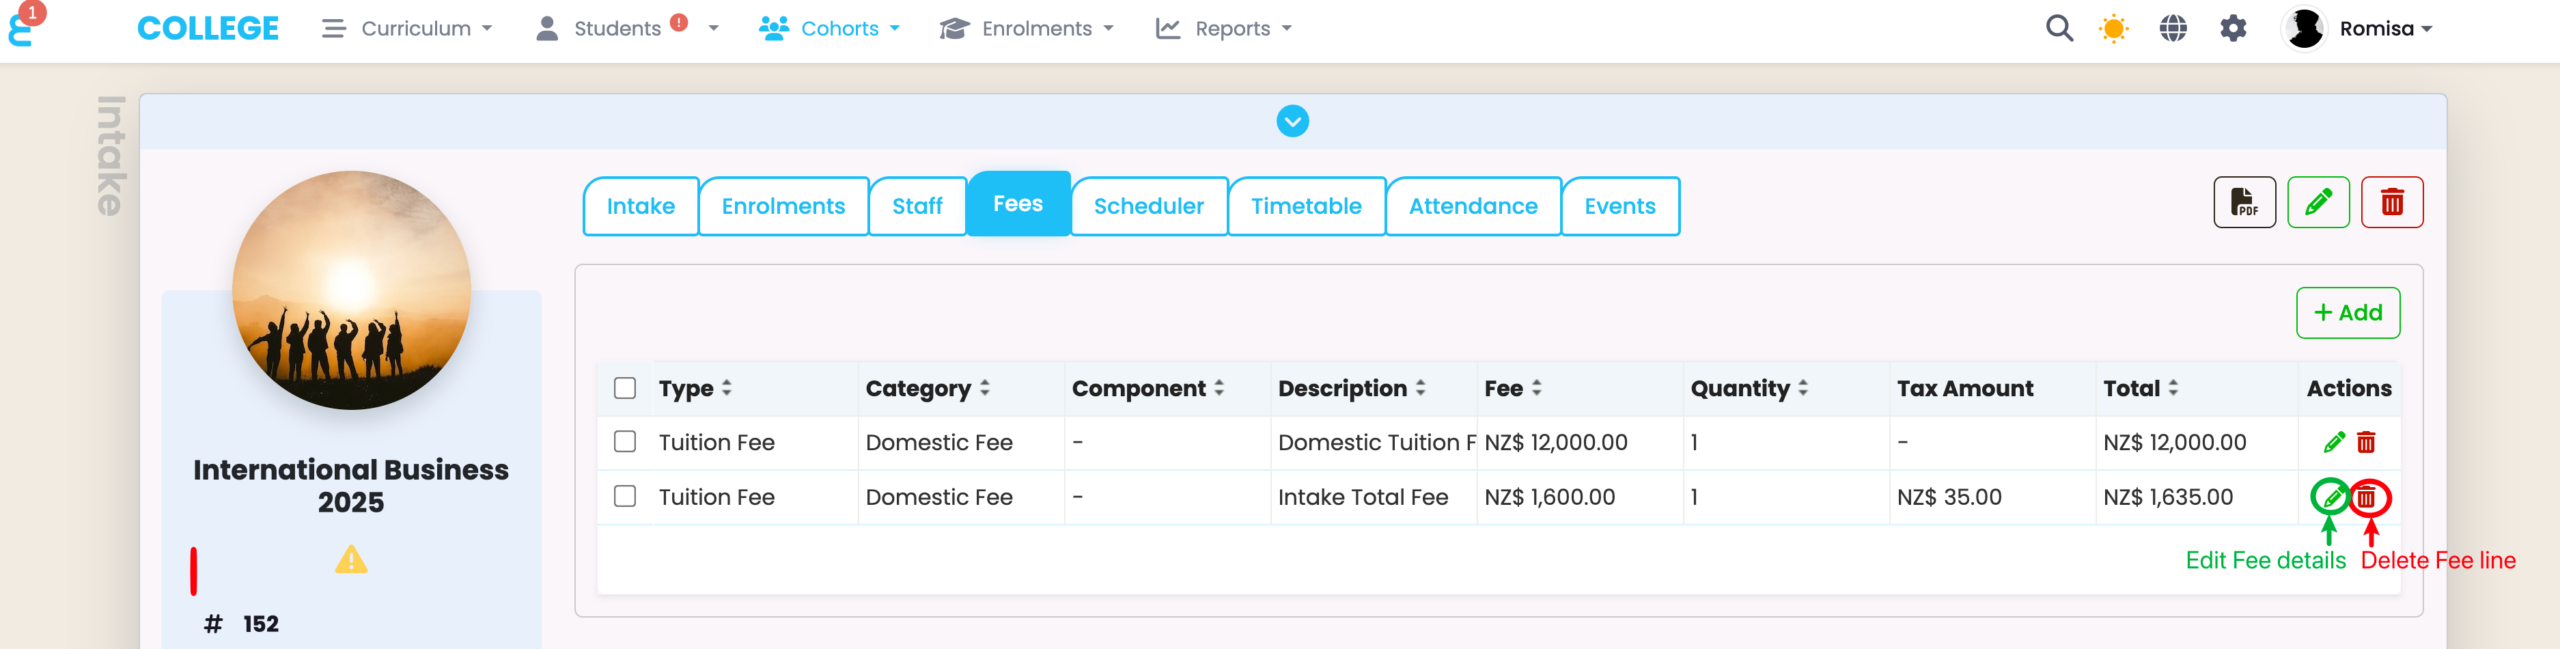2560x649 pixels.
Task: Open the Curriculum dropdown menu
Action: (x=407, y=29)
